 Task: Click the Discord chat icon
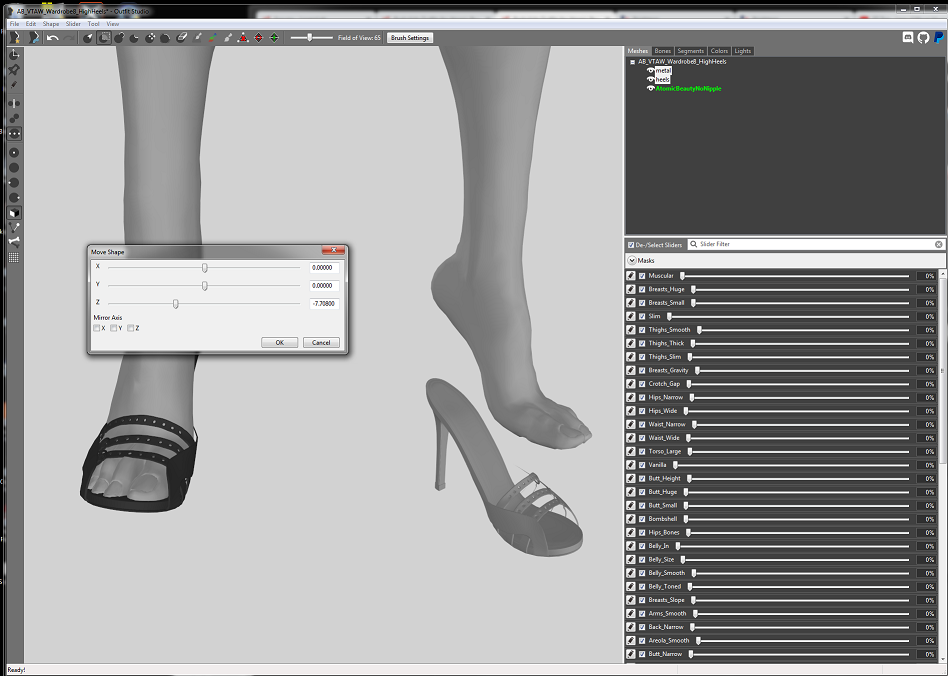click(907, 37)
